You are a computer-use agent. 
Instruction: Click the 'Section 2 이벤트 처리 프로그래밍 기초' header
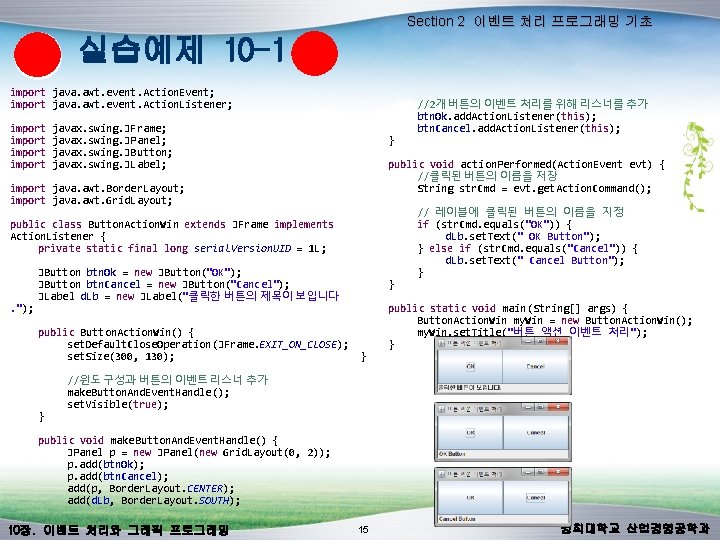[529, 21]
